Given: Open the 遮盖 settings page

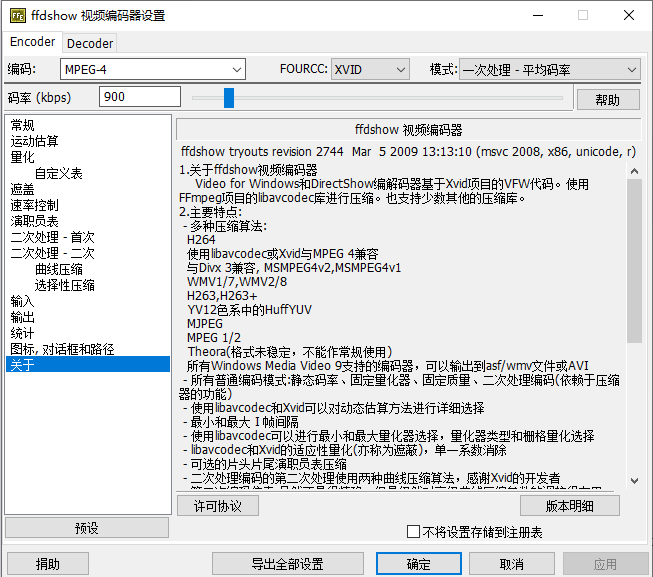Looking at the screenshot, I should tap(22, 189).
